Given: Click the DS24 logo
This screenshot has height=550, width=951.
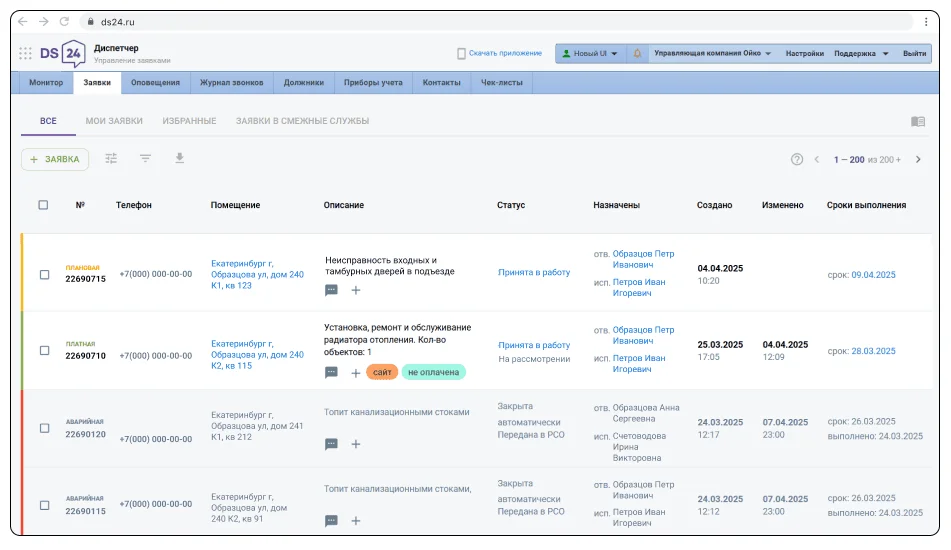Looking at the screenshot, I should click(x=62, y=53).
